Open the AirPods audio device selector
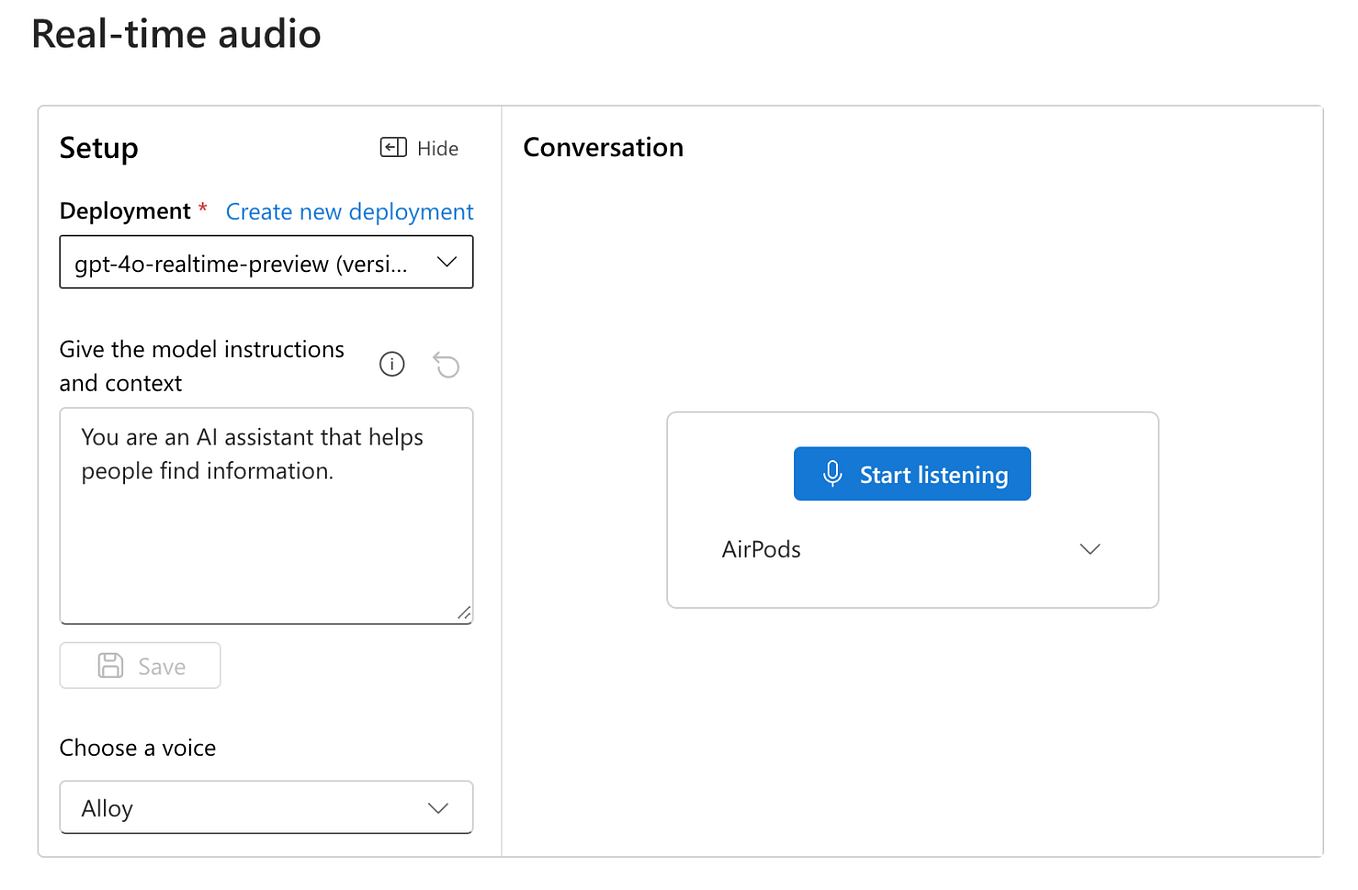Screen dimensions: 1358x890 [912, 548]
